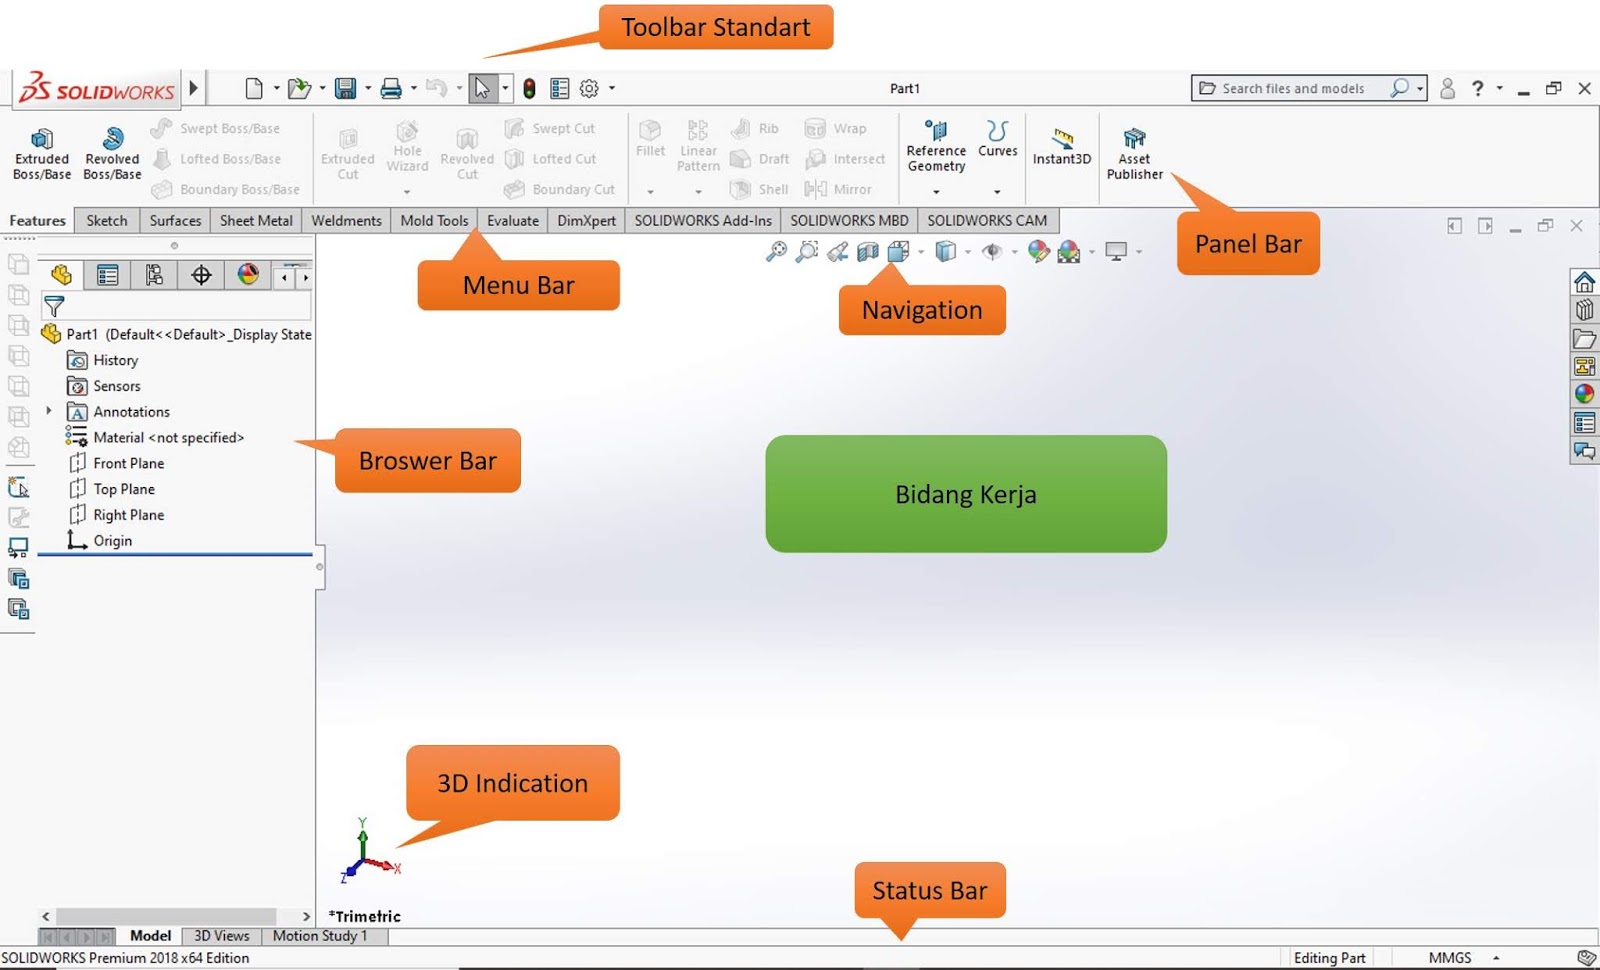
Task: Expand the Annotations tree node
Action: (x=50, y=411)
